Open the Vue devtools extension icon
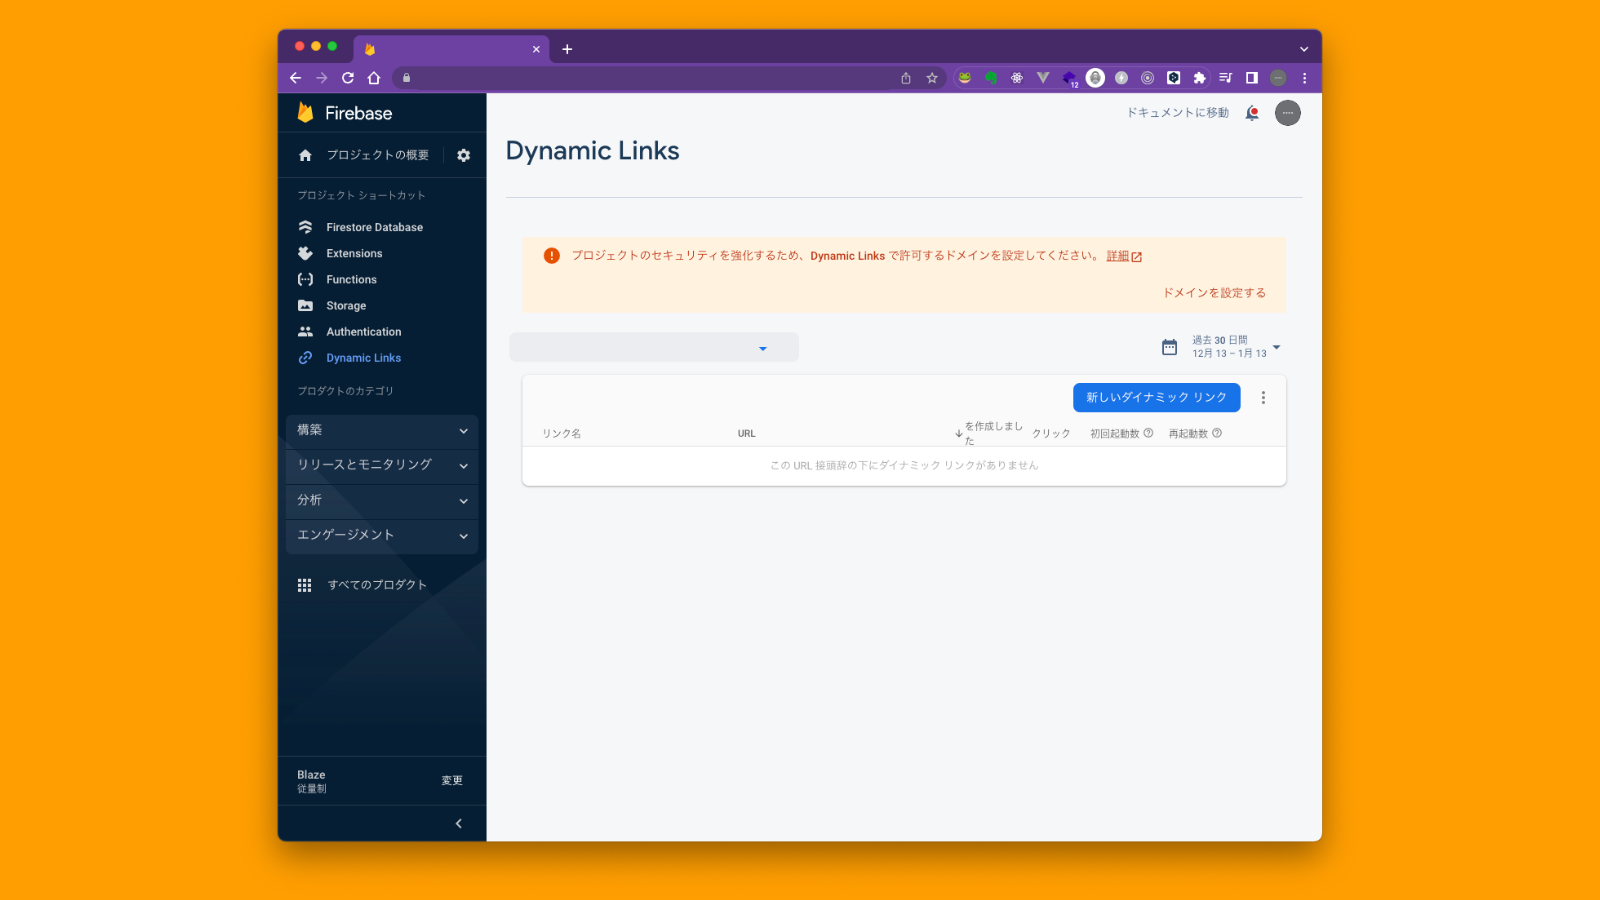This screenshot has height=900, width=1600. coord(1043,78)
